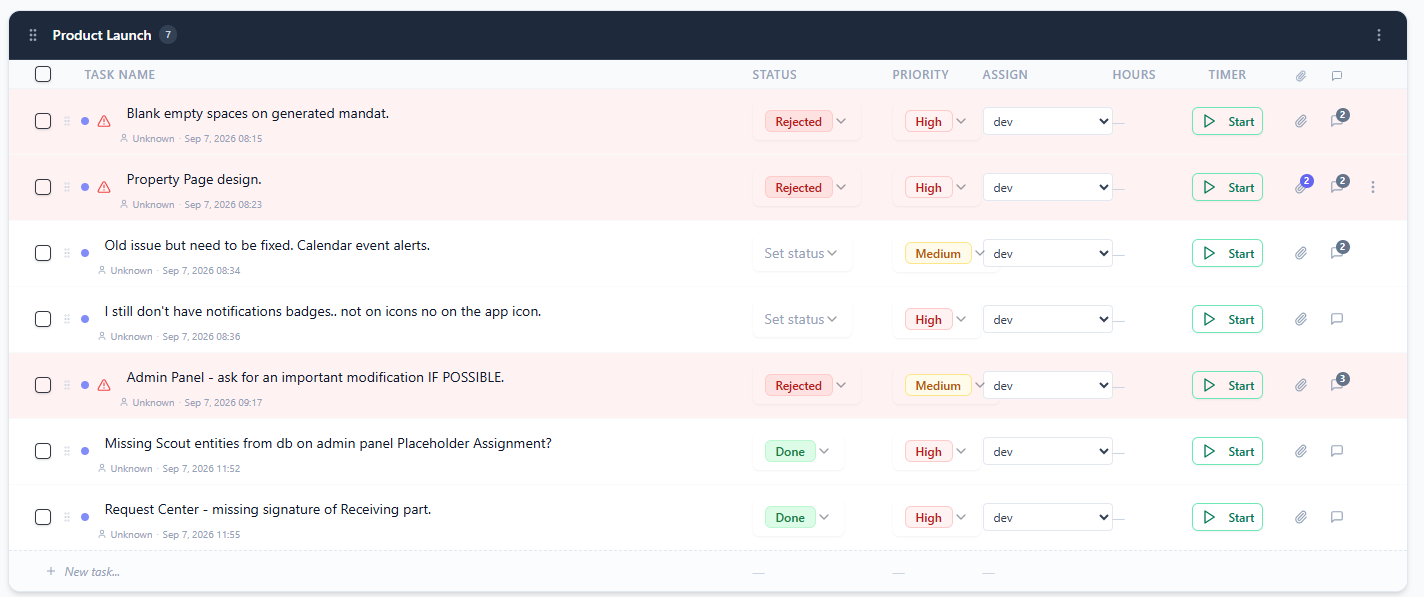Click warning triangle on Property Page design
Image resolution: width=1424 pixels, height=597 pixels.
[104, 187]
